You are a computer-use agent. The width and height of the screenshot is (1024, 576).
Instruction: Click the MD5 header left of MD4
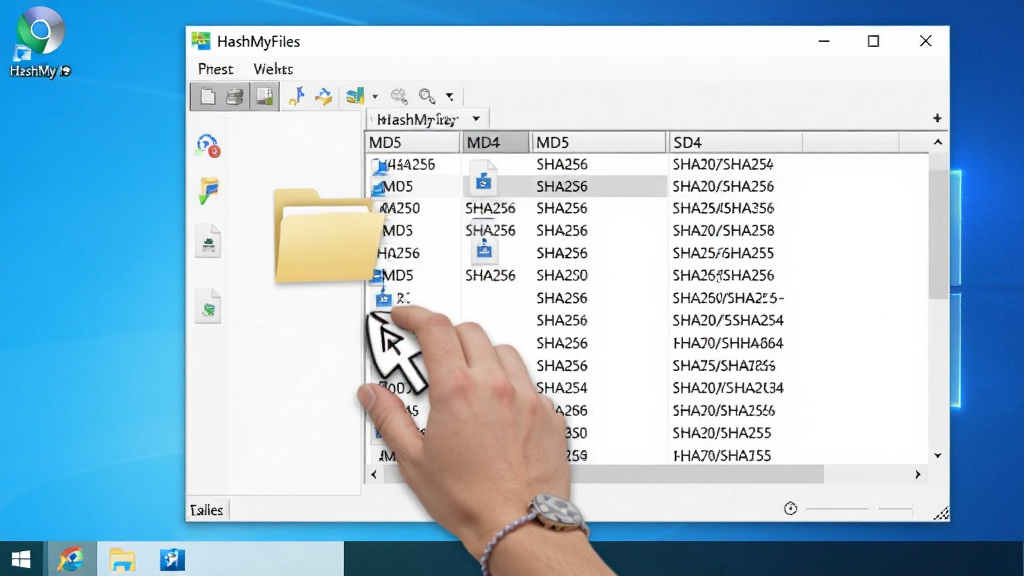tap(413, 142)
